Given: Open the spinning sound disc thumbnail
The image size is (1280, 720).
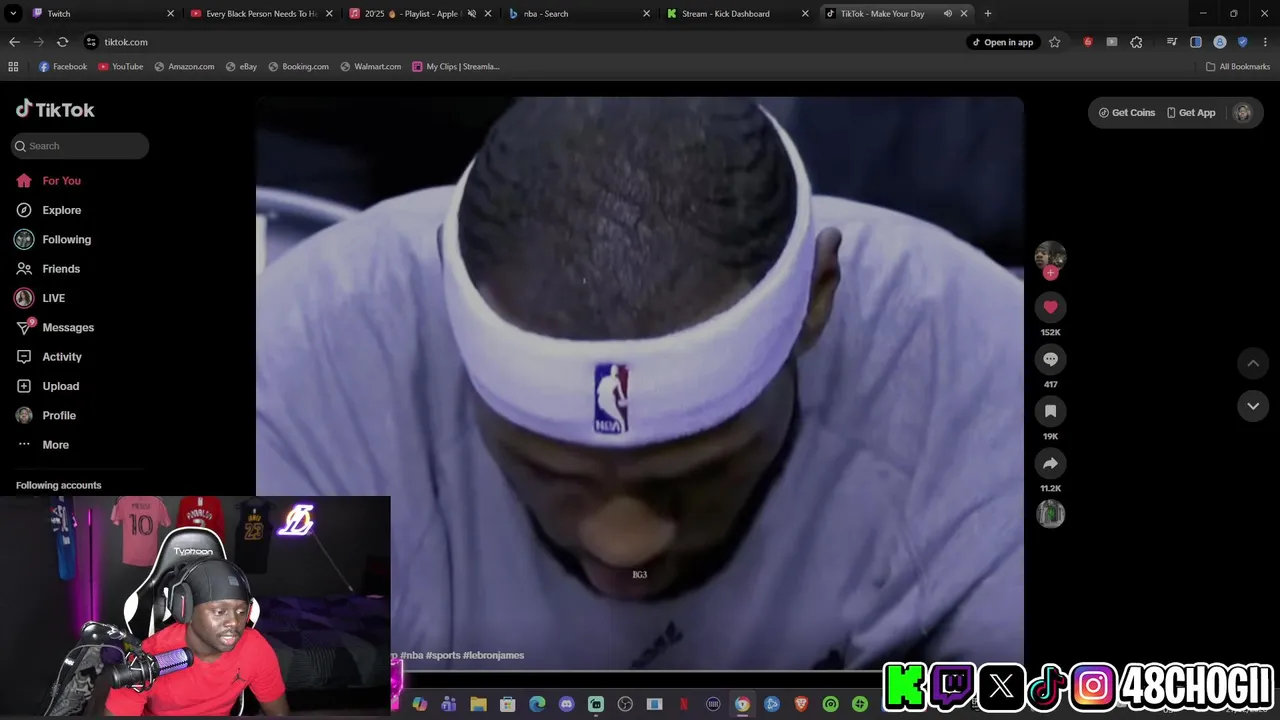Looking at the screenshot, I should (x=1050, y=514).
